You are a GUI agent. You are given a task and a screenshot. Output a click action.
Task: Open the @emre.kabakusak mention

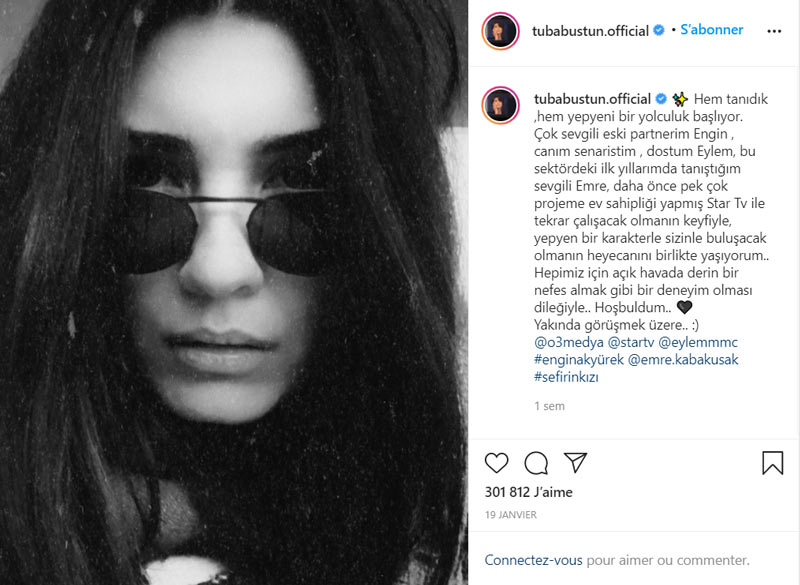coord(683,360)
